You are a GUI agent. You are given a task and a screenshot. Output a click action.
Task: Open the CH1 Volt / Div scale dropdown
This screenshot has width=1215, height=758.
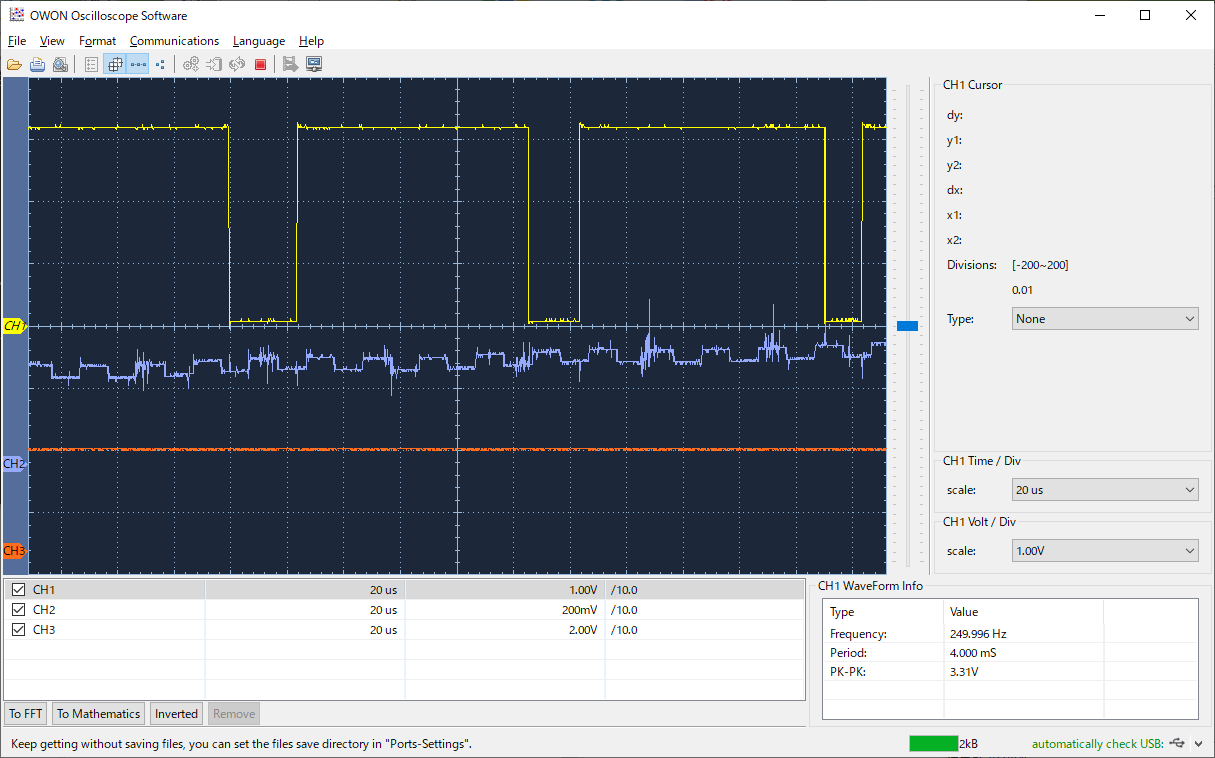[x=1104, y=551]
